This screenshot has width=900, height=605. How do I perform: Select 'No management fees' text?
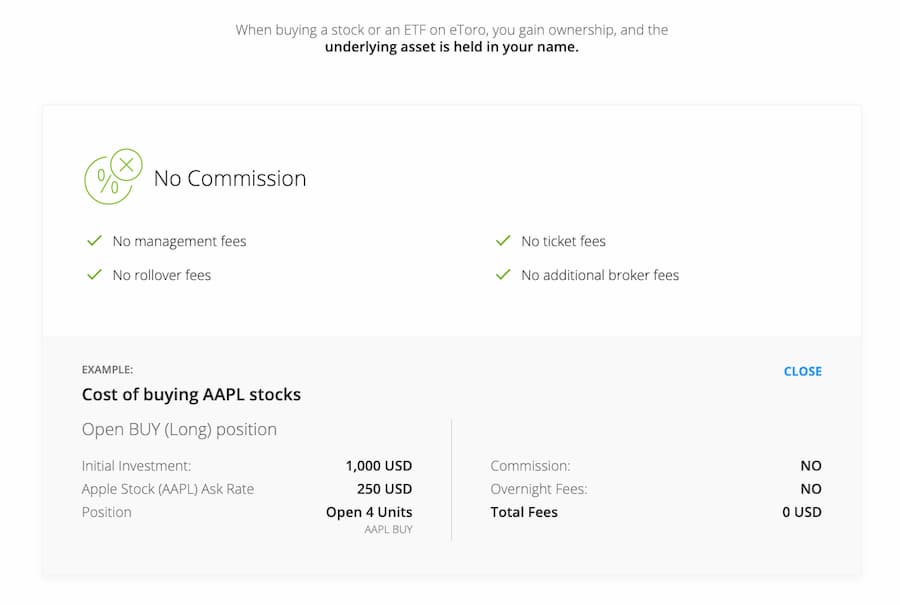[179, 241]
